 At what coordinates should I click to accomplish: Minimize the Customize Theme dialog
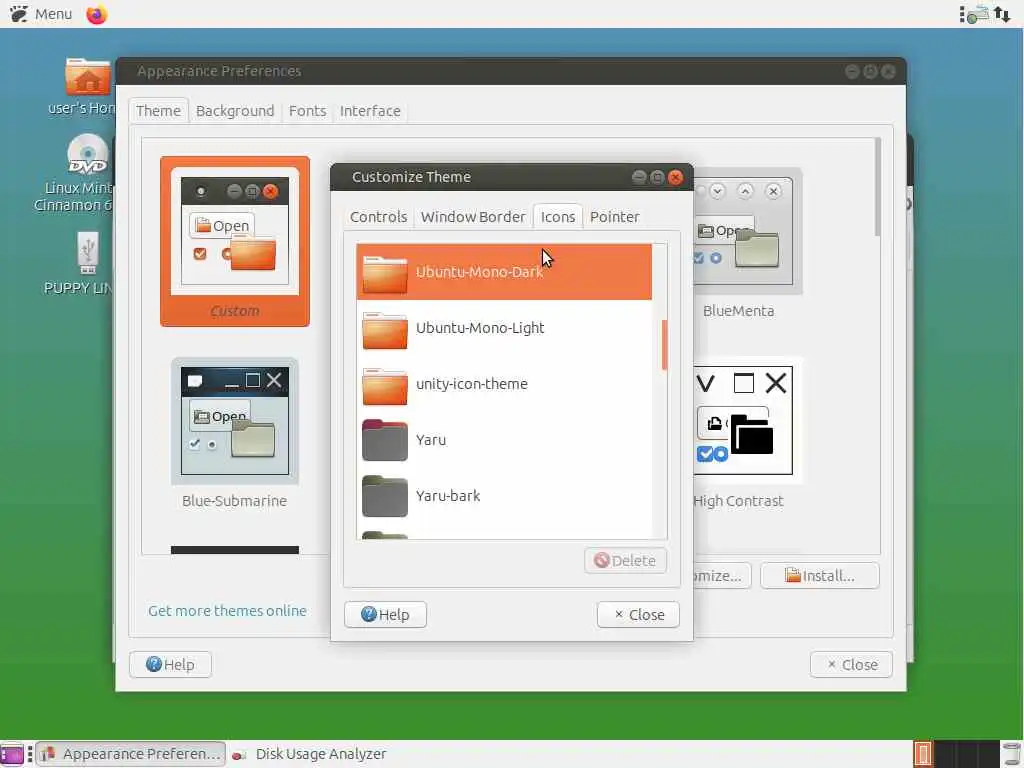click(639, 177)
